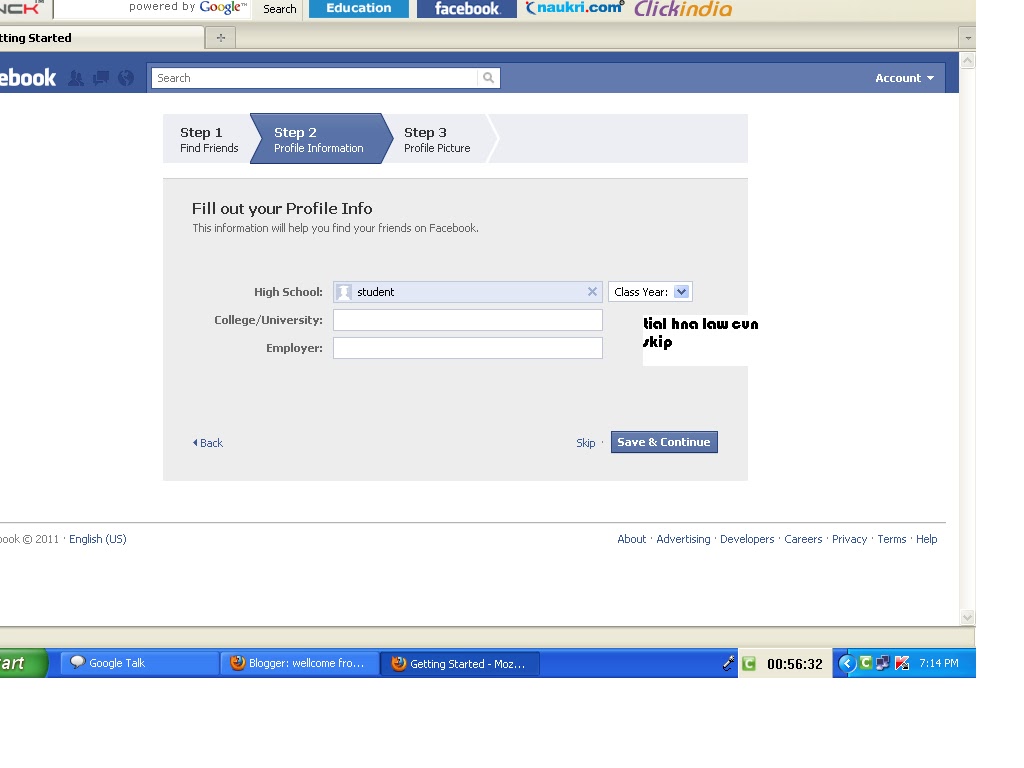Focus the Employer field
Image resolution: width=1024 pixels, height=768 pixels.
pyautogui.click(x=468, y=348)
